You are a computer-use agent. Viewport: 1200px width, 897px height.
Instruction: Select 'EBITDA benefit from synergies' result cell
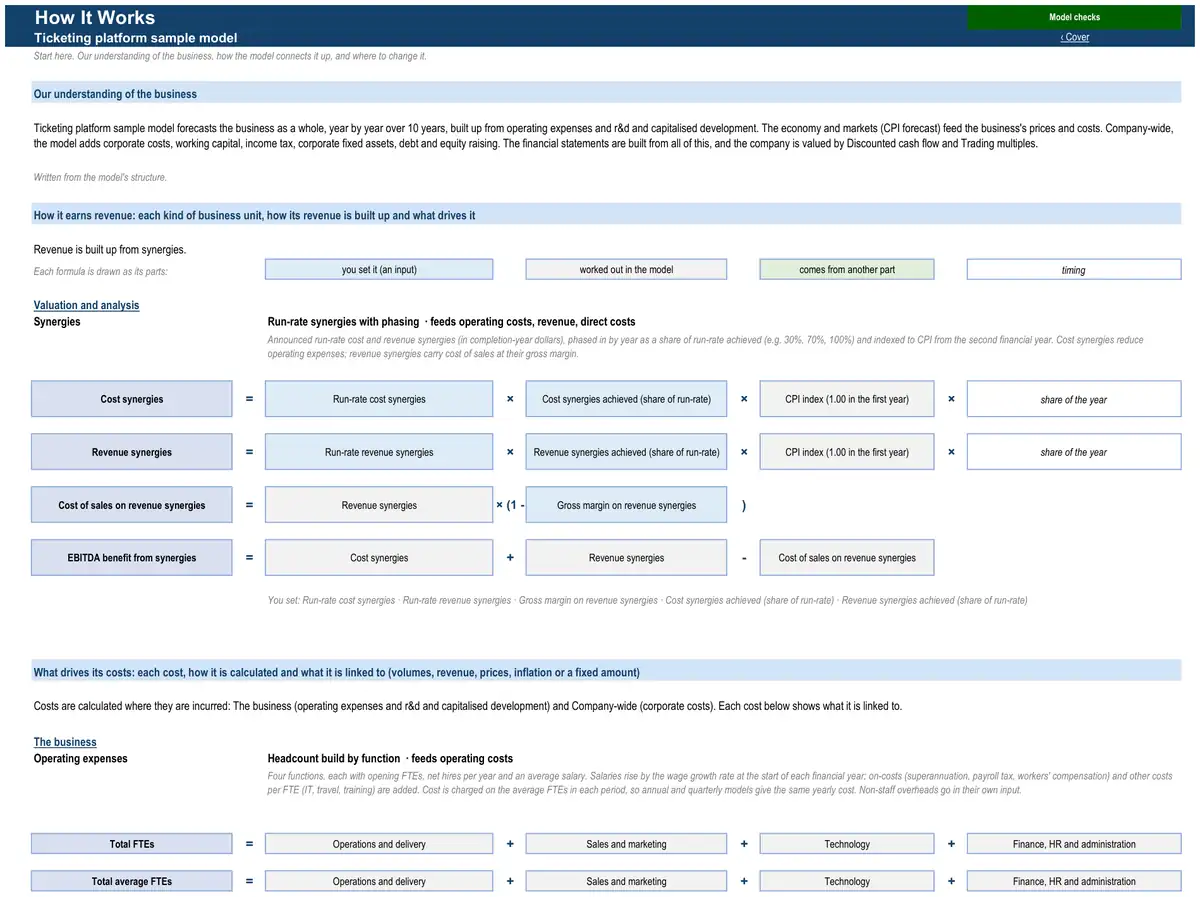tap(131, 558)
